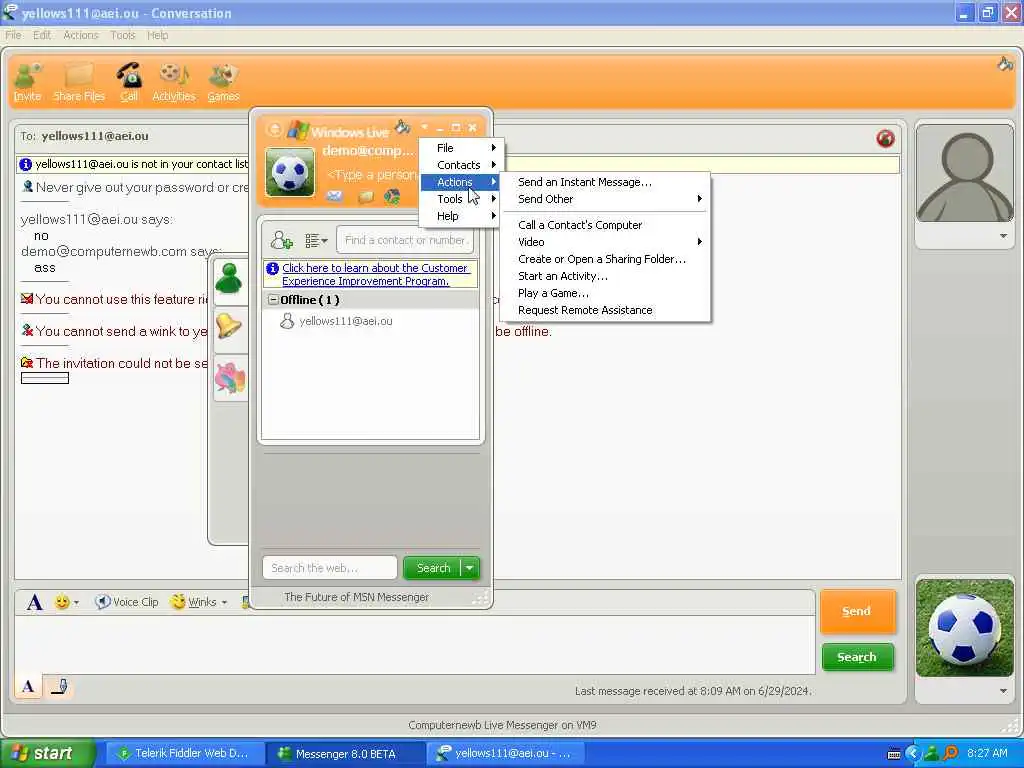Click the Find a contact or number field
The width and height of the screenshot is (1024, 768).
tap(405, 240)
